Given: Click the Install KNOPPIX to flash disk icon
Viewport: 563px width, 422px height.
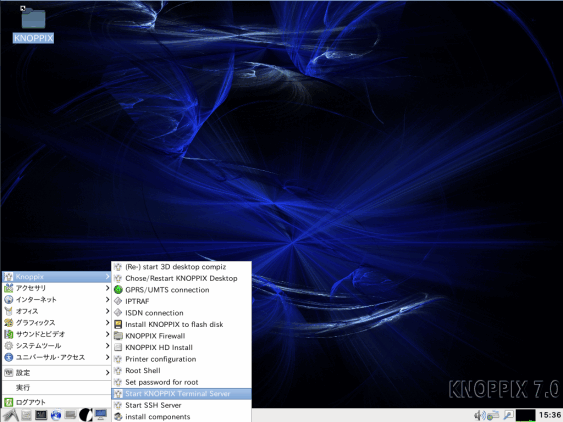Looking at the screenshot, I should point(118,324).
